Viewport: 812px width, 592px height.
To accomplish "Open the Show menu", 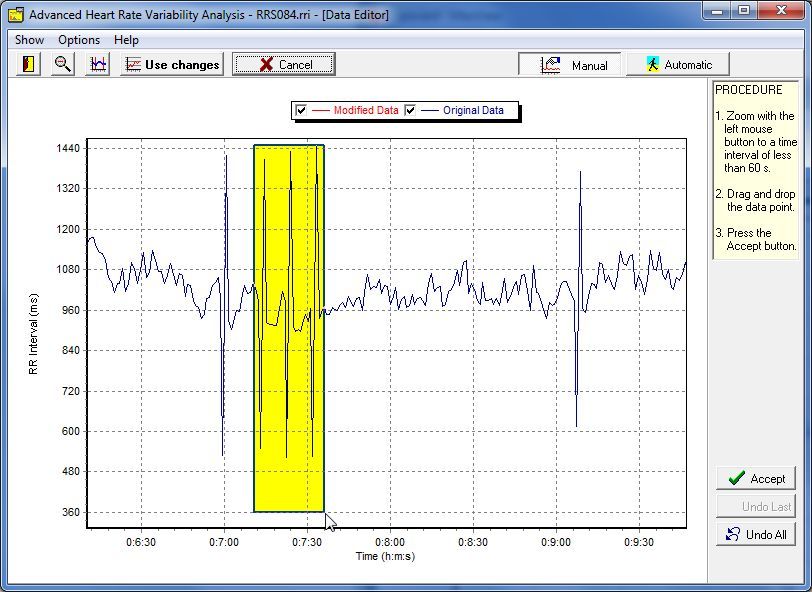I will pyautogui.click(x=29, y=40).
